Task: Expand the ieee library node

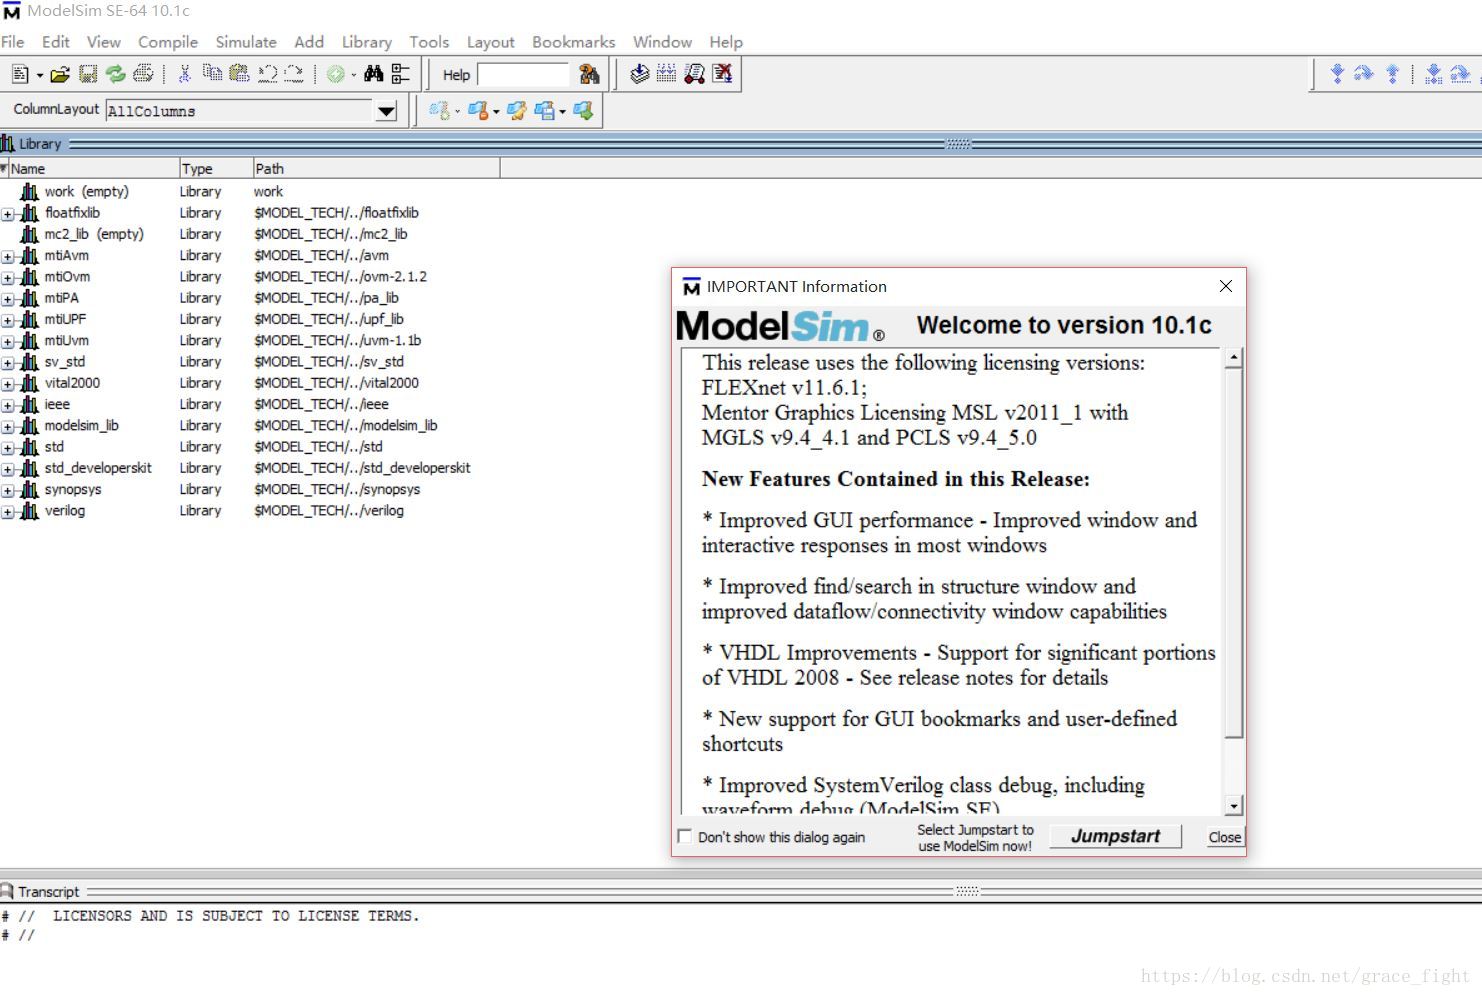Action: tap(7, 406)
